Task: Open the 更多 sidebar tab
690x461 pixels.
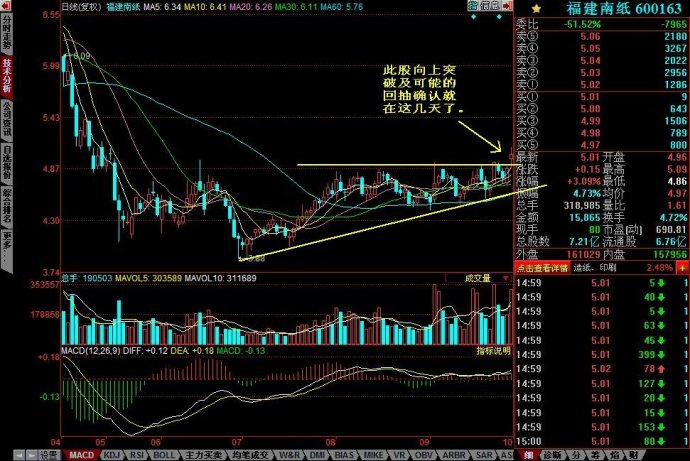Action: (x=6, y=250)
